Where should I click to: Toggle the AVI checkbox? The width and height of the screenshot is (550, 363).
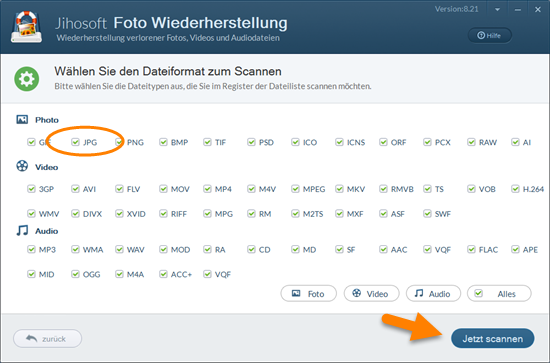[x=75, y=189]
